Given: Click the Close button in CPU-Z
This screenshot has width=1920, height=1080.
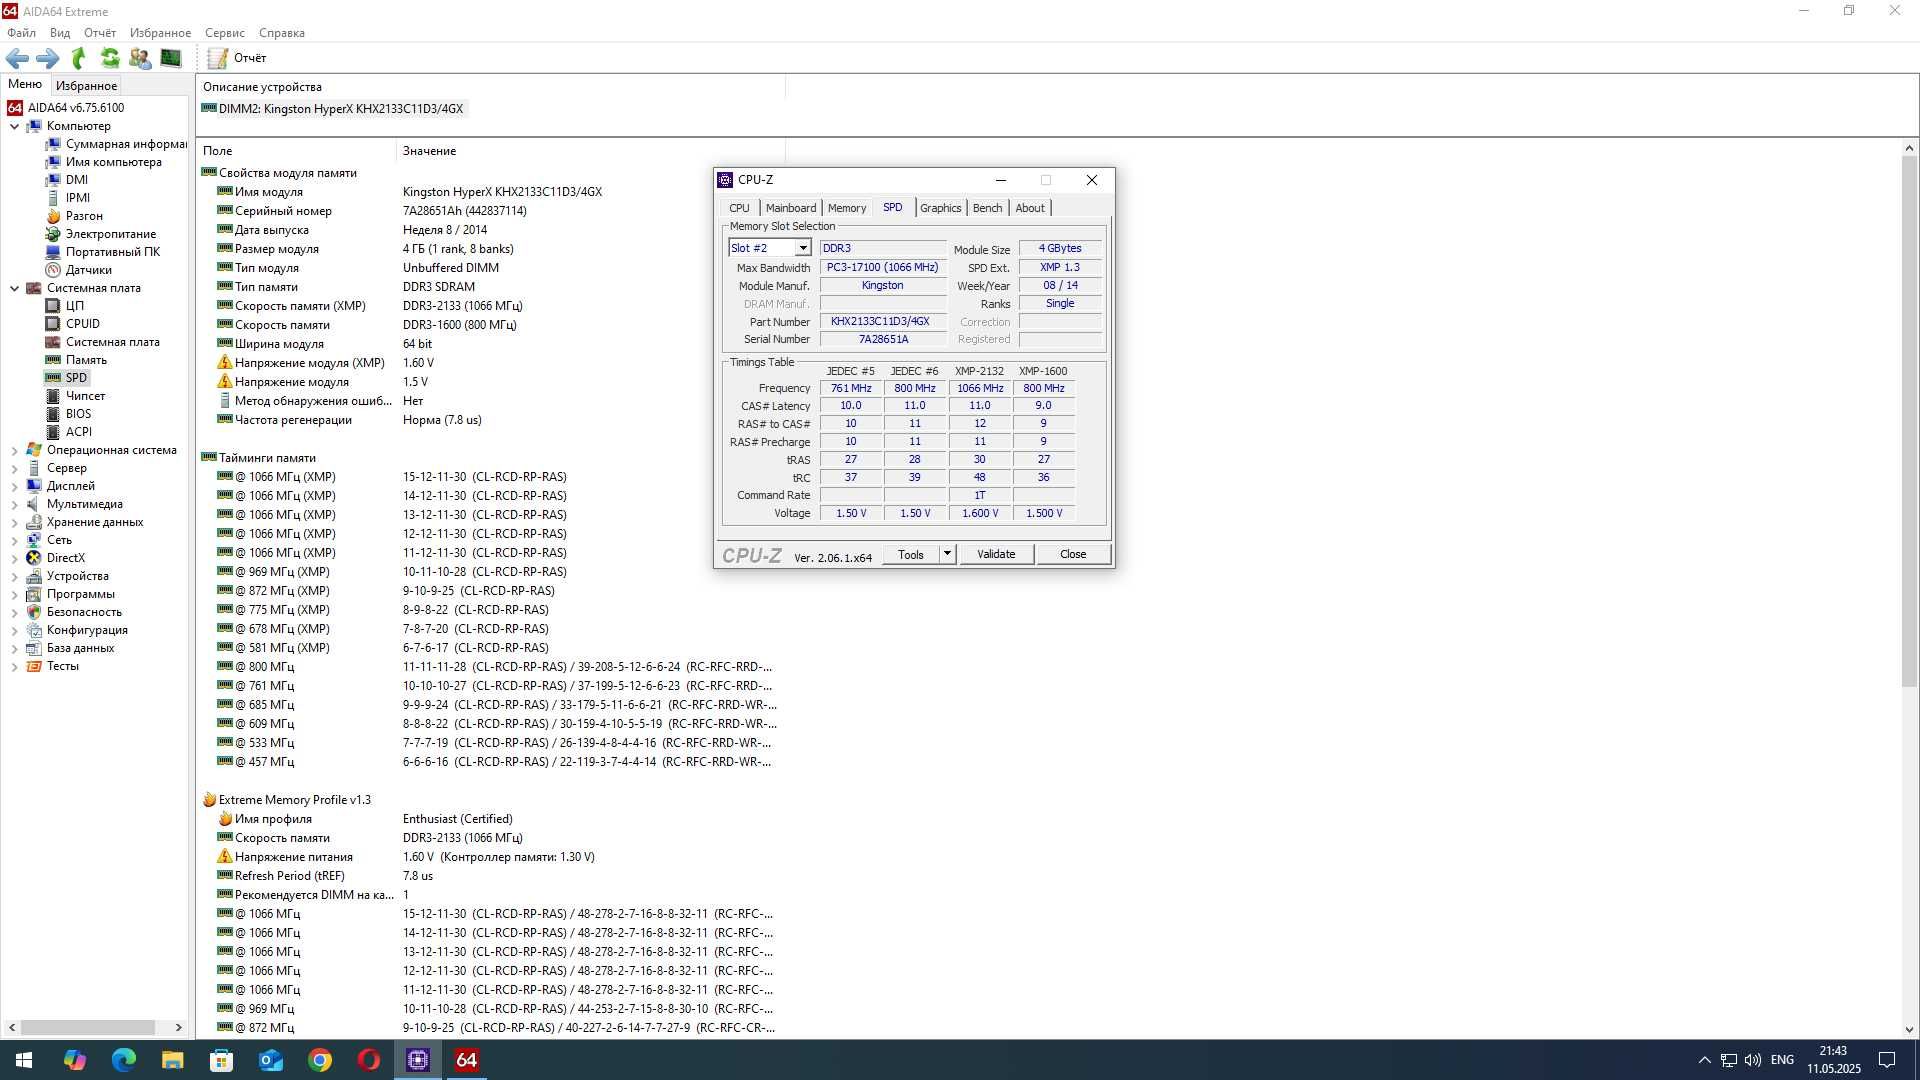Looking at the screenshot, I should pos(1073,554).
